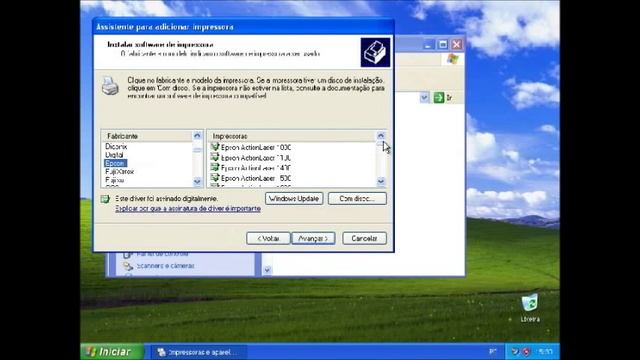Click Epson ActionLaser 1100 driver icon
This screenshot has height=360, width=640.
[x=215, y=157]
